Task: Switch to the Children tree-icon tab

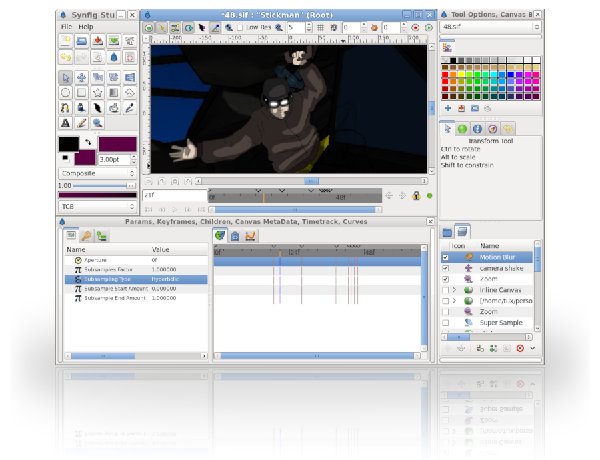Action: (101, 236)
